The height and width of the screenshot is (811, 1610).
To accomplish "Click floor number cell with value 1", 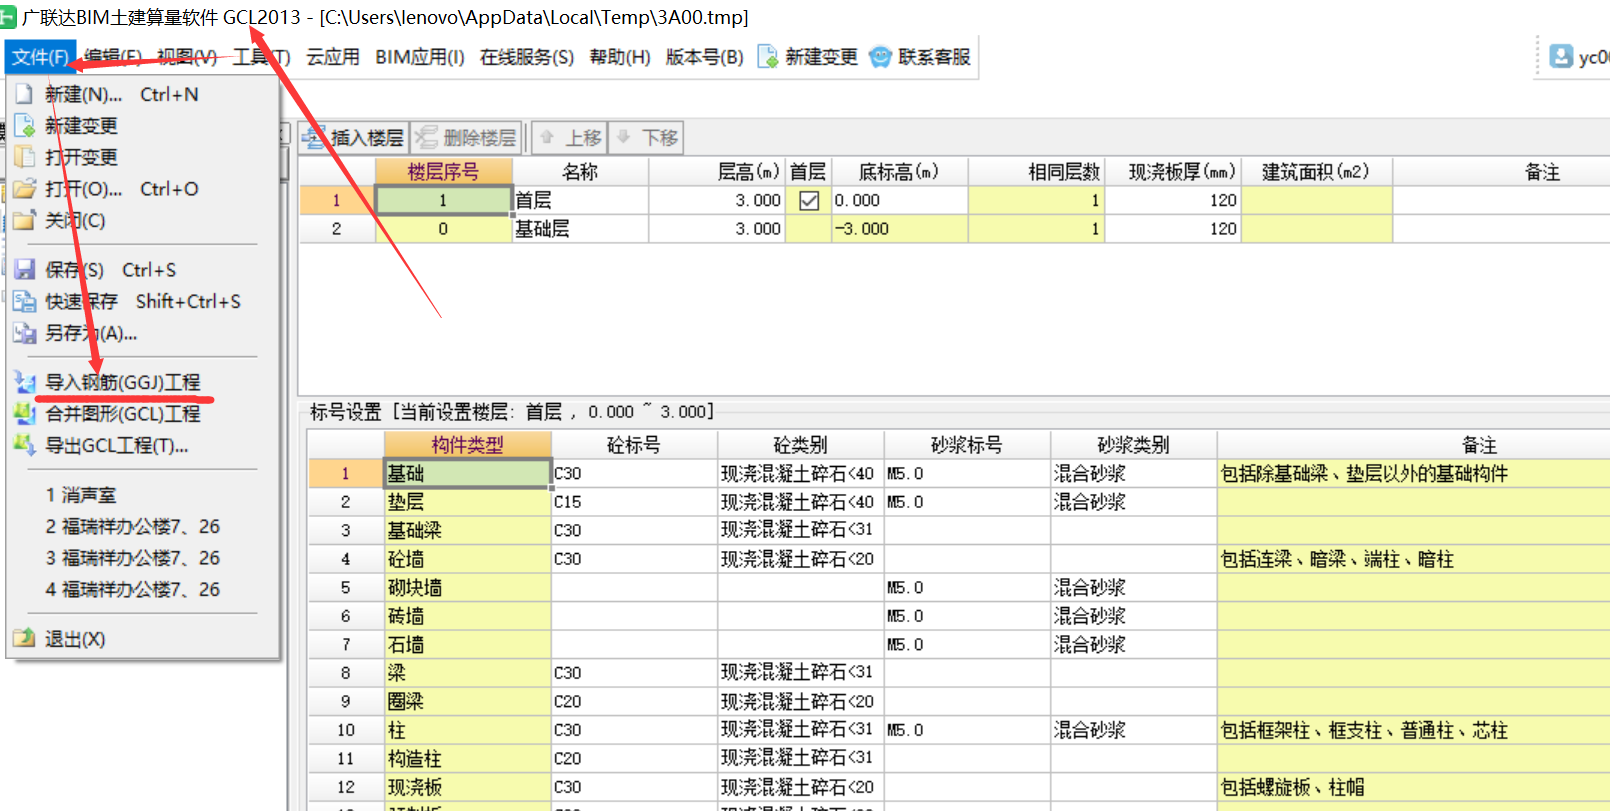I will pyautogui.click(x=443, y=201).
